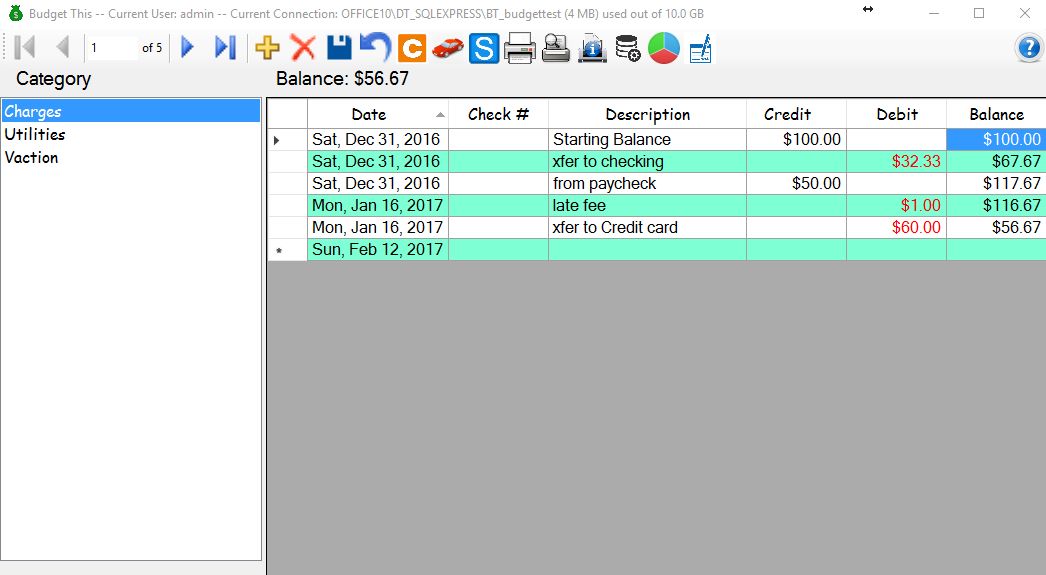Click the info printer icon

pyautogui.click(x=592, y=48)
